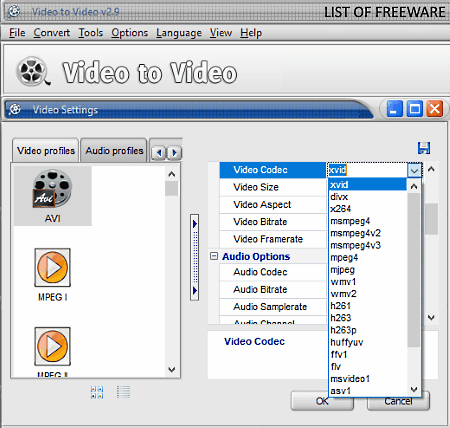Select the Audio Samplerate property row
Image resolution: width=450 pixels, height=428 pixels.
tap(273, 307)
